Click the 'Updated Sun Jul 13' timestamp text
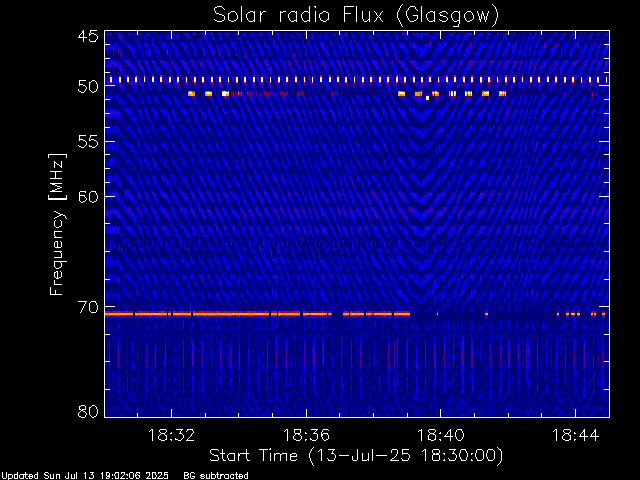 coord(85,476)
